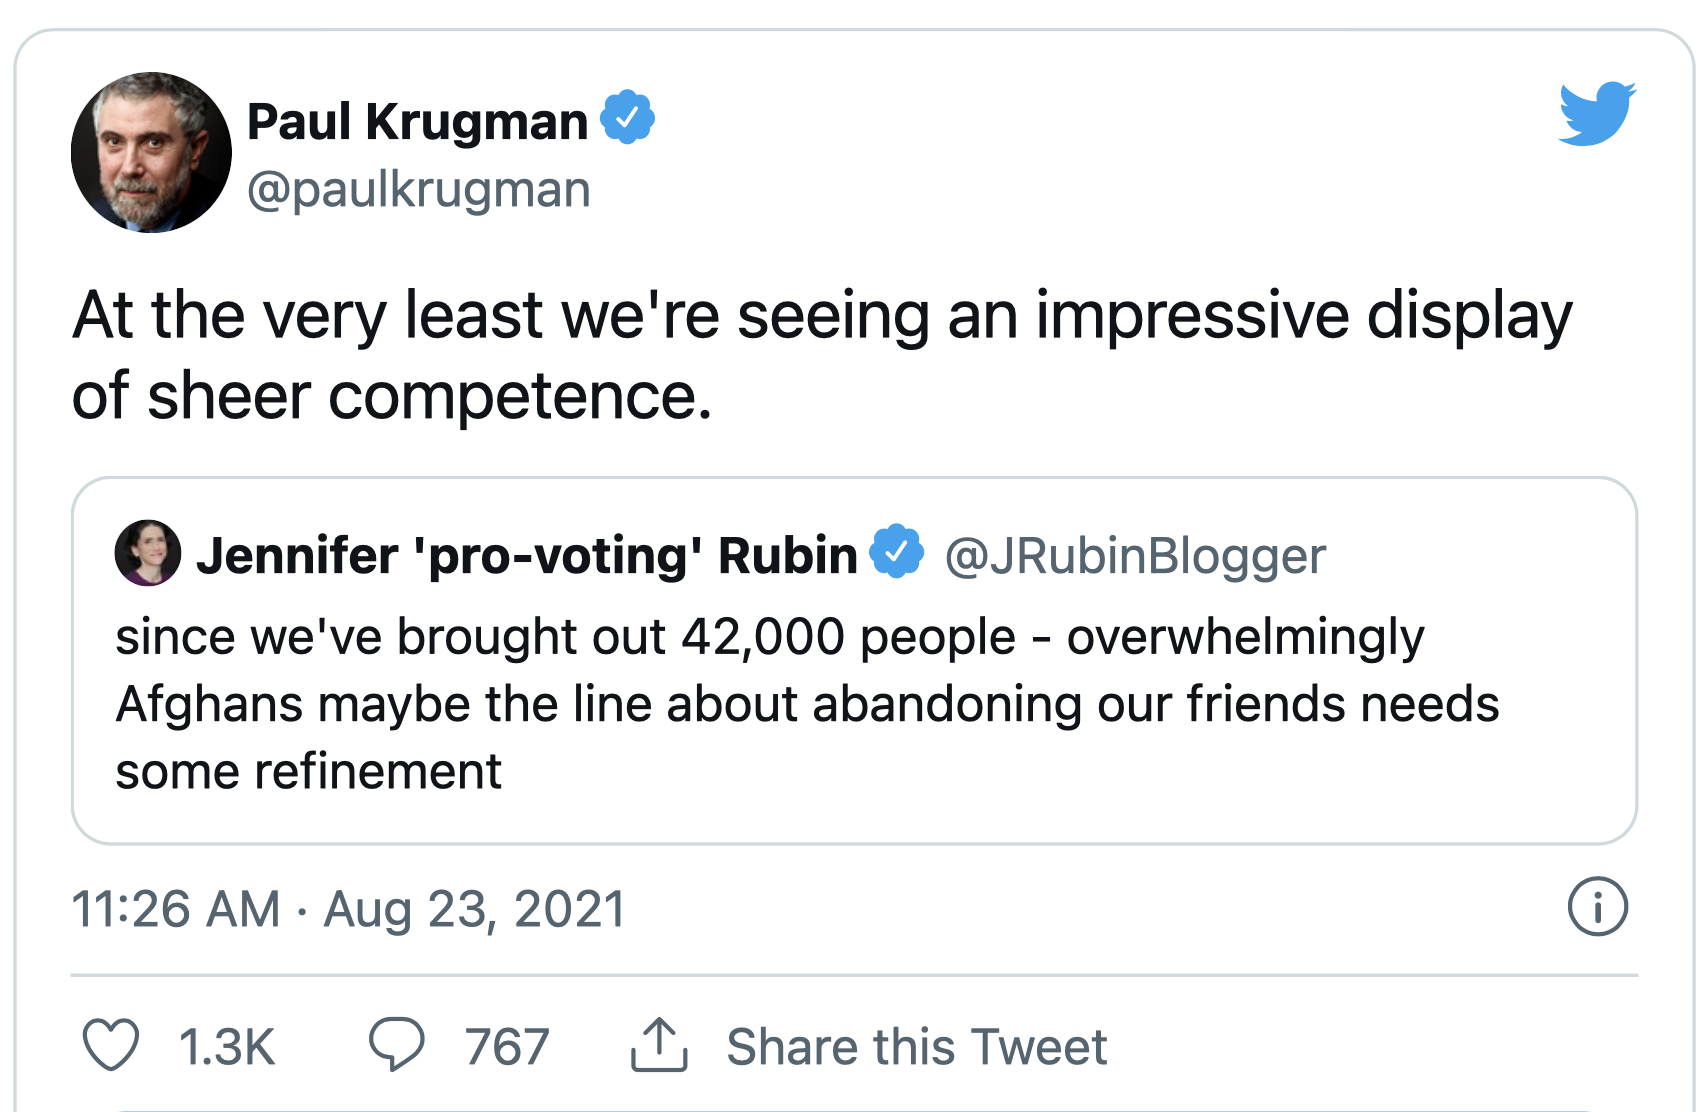Image resolution: width=1702 pixels, height=1112 pixels.
Task: Open Paul Krugman's profile photo
Action: pos(151,152)
